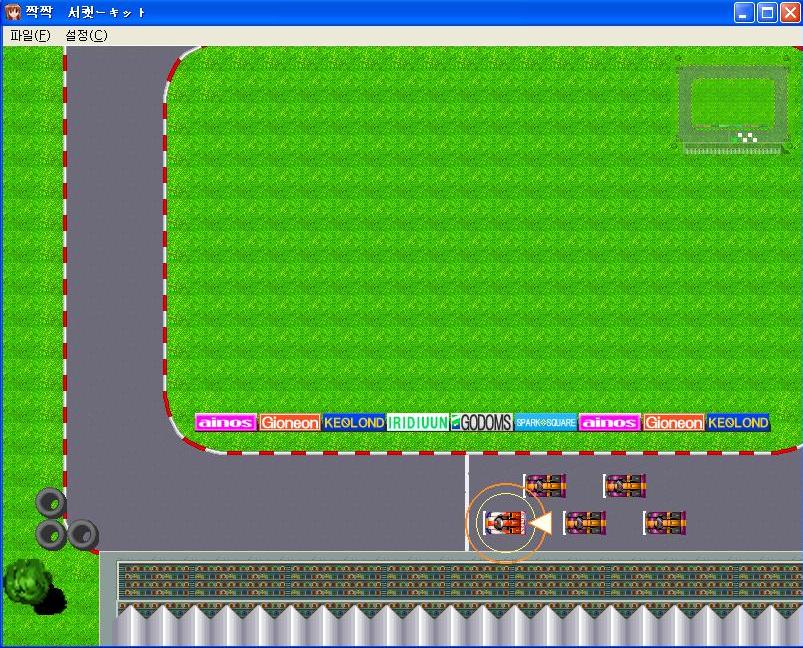The height and width of the screenshot is (648, 803).
Task: Click the red and white player race car
Action: [505, 523]
